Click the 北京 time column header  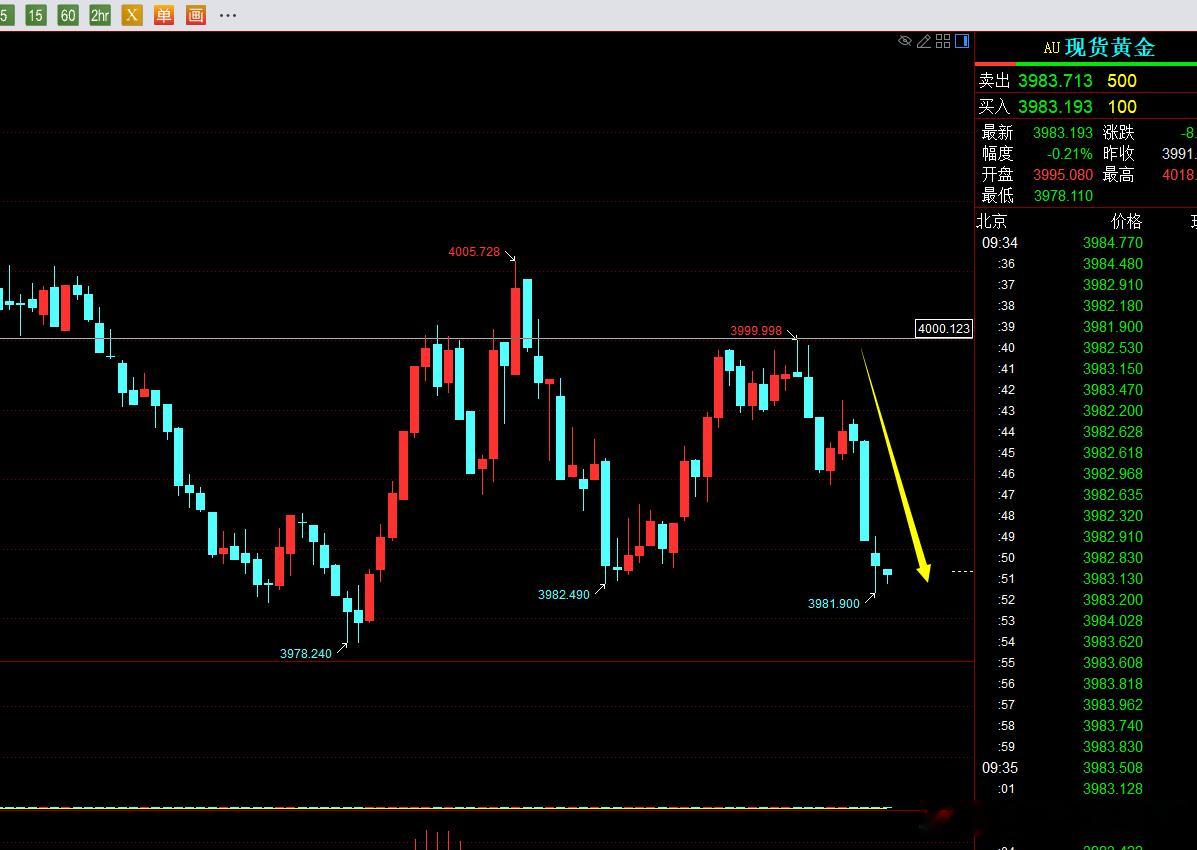click(992, 221)
